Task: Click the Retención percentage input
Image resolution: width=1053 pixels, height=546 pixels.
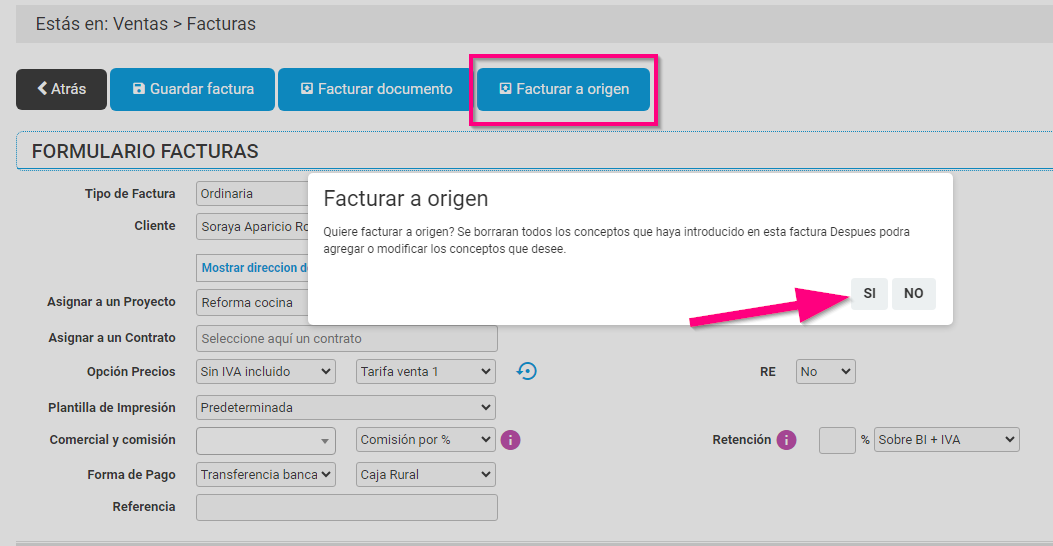Action: click(x=837, y=441)
